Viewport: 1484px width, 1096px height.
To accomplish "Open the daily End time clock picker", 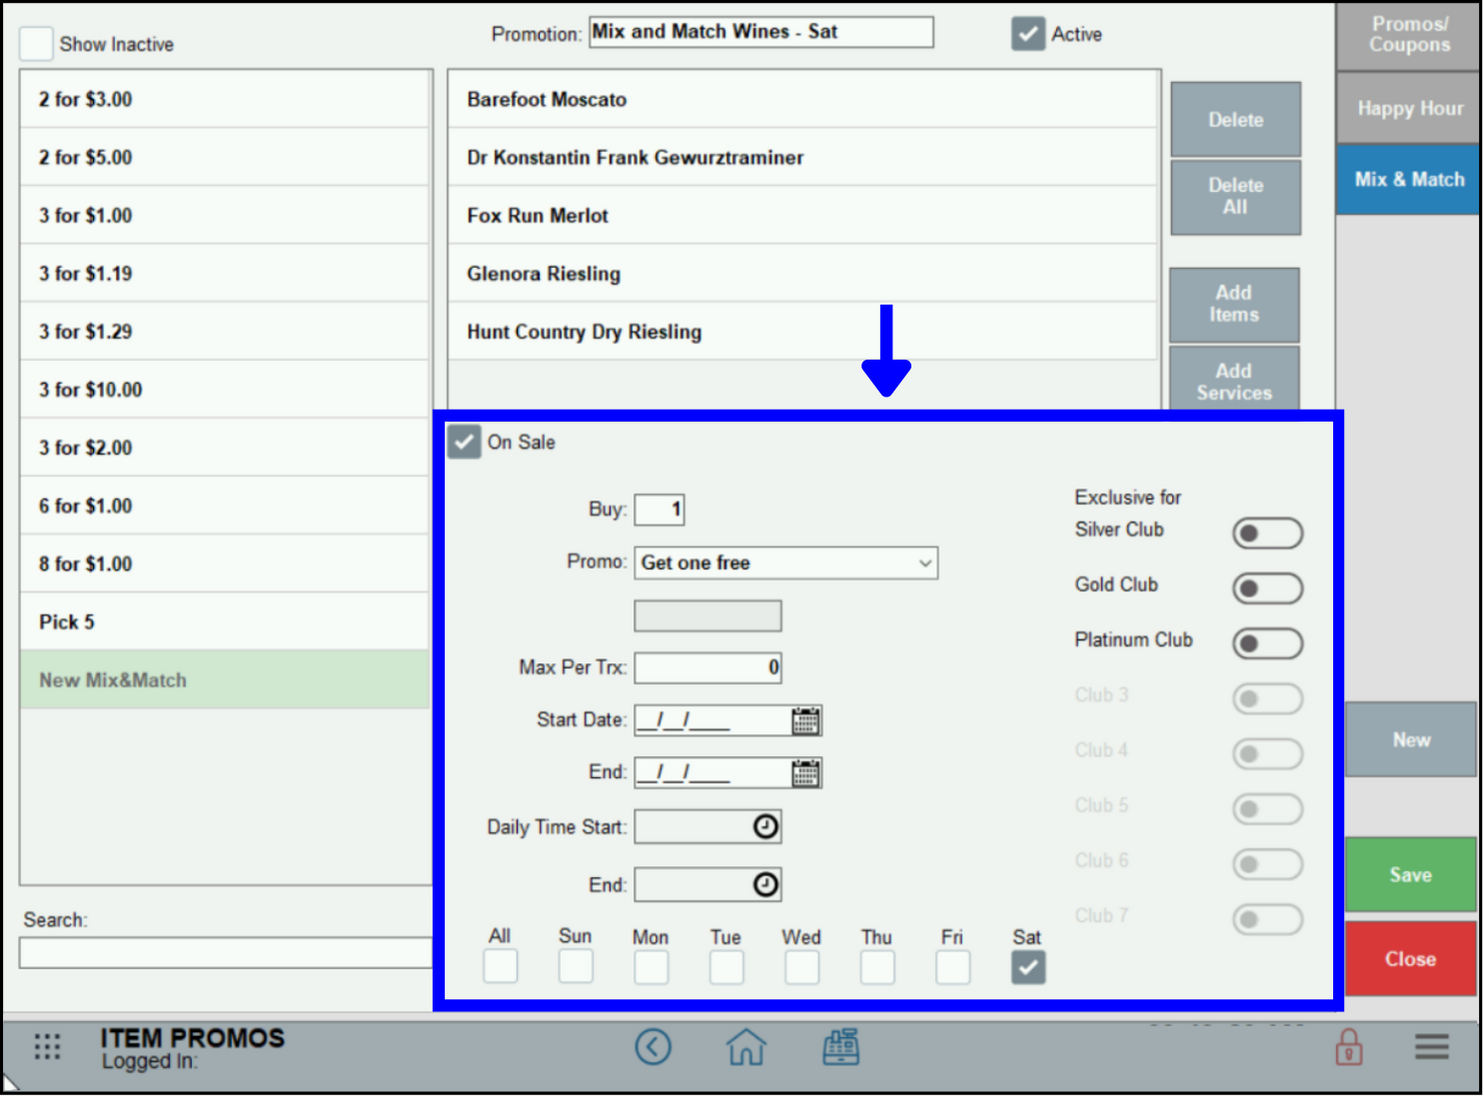I will pyautogui.click(x=764, y=884).
